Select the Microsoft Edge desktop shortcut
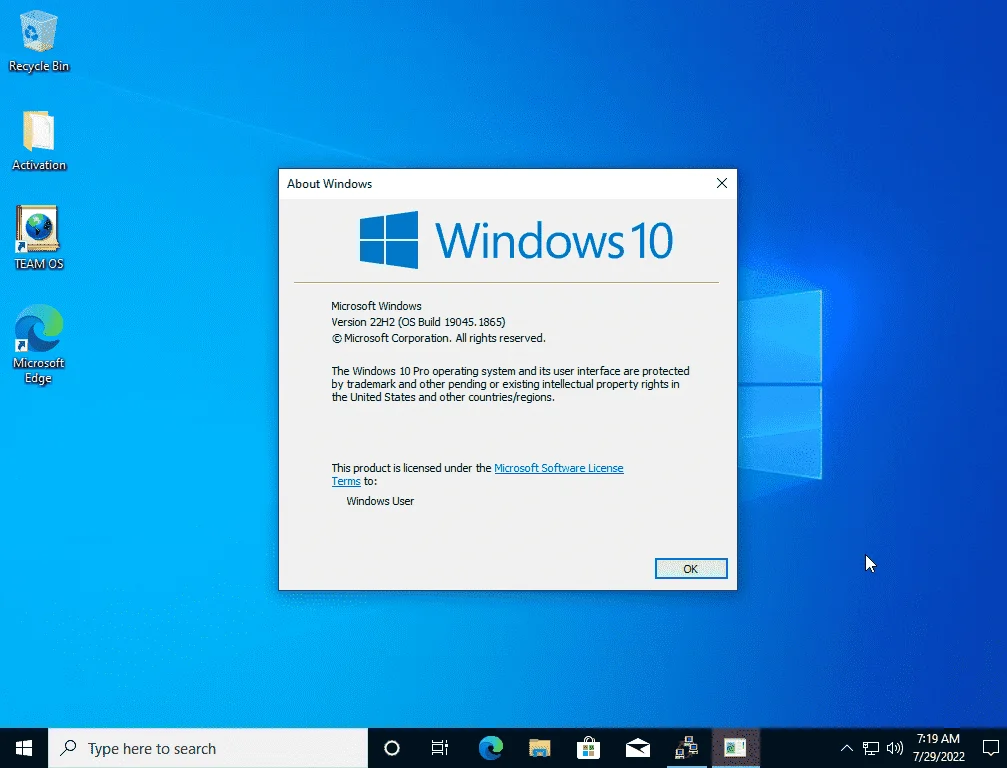The height and width of the screenshot is (768, 1007). coord(39,344)
